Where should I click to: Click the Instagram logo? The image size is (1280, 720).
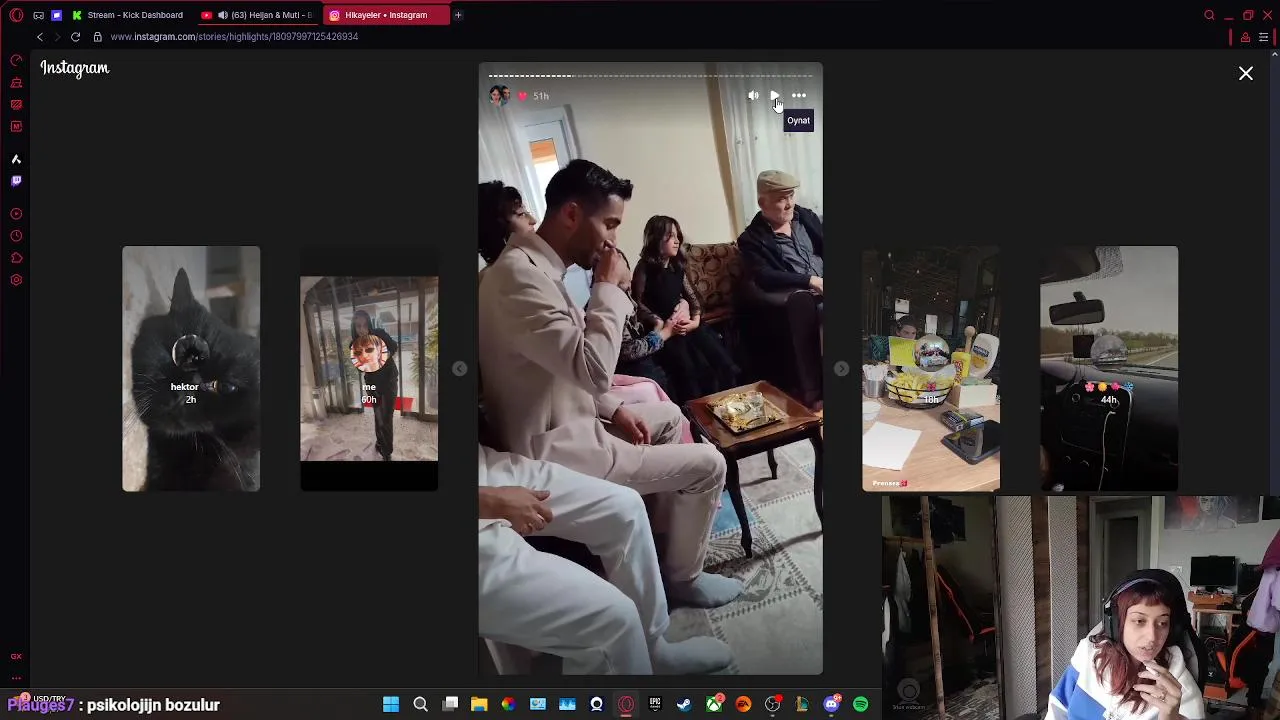tap(75, 68)
